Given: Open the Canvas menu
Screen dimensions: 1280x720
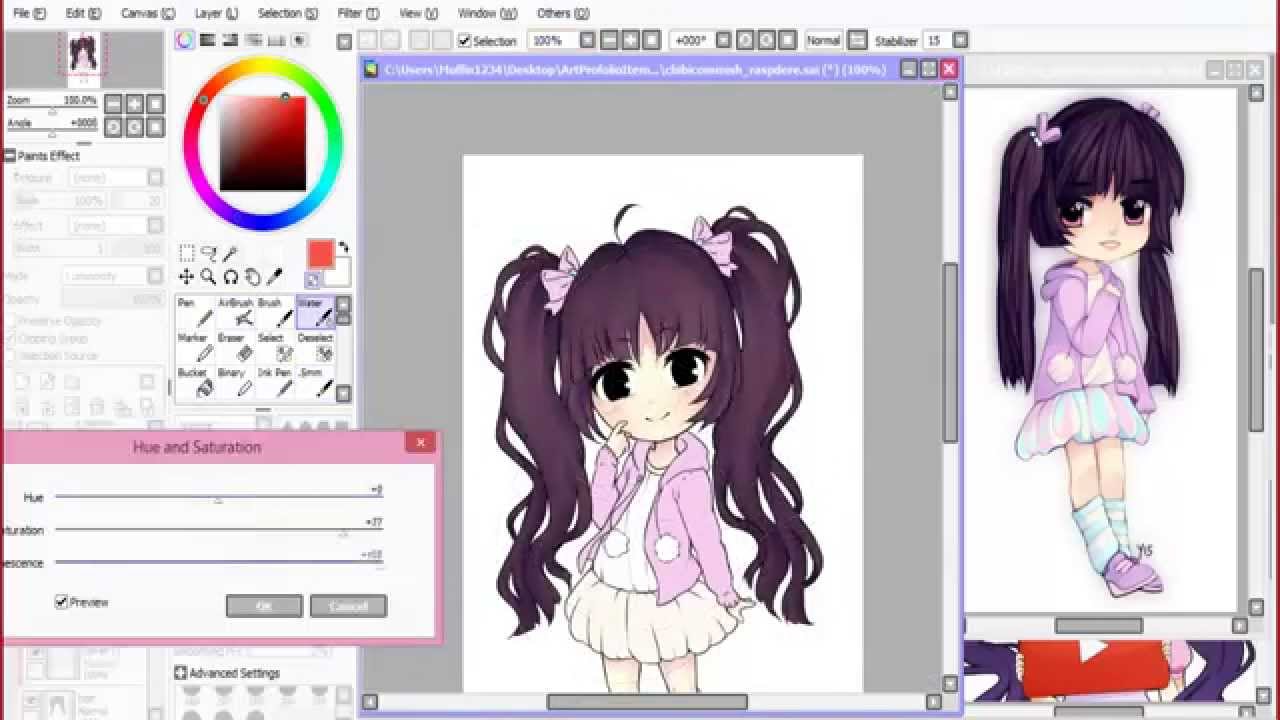Looking at the screenshot, I should tap(148, 13).
